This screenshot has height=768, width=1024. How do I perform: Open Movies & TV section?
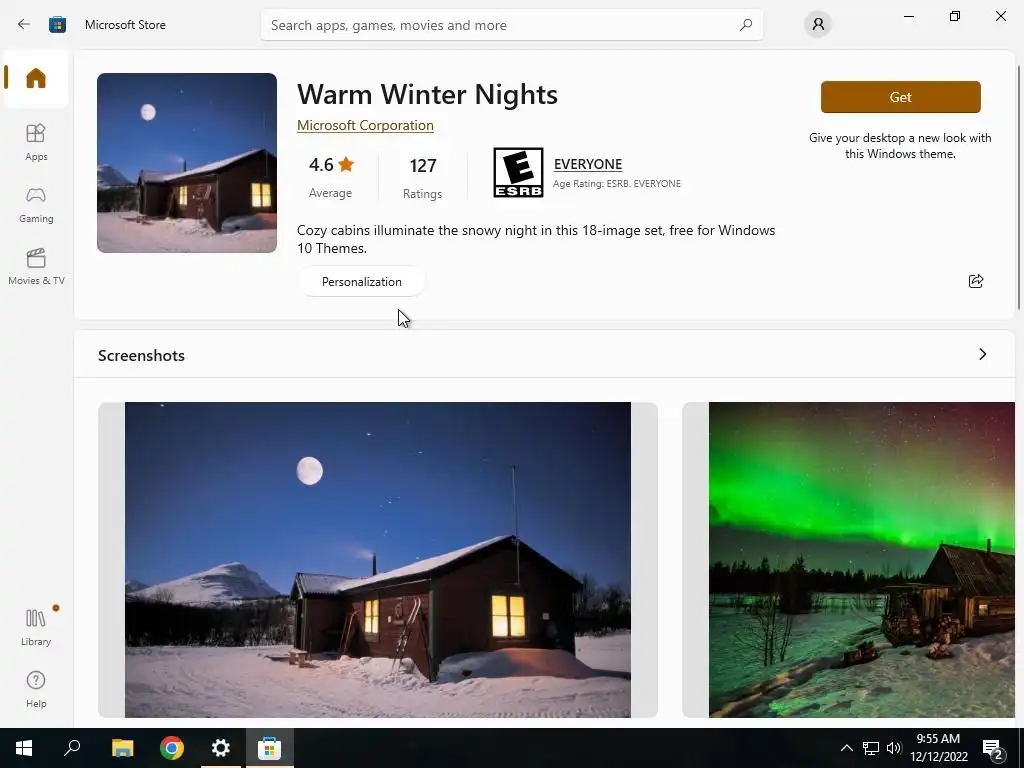pos(36,266)
